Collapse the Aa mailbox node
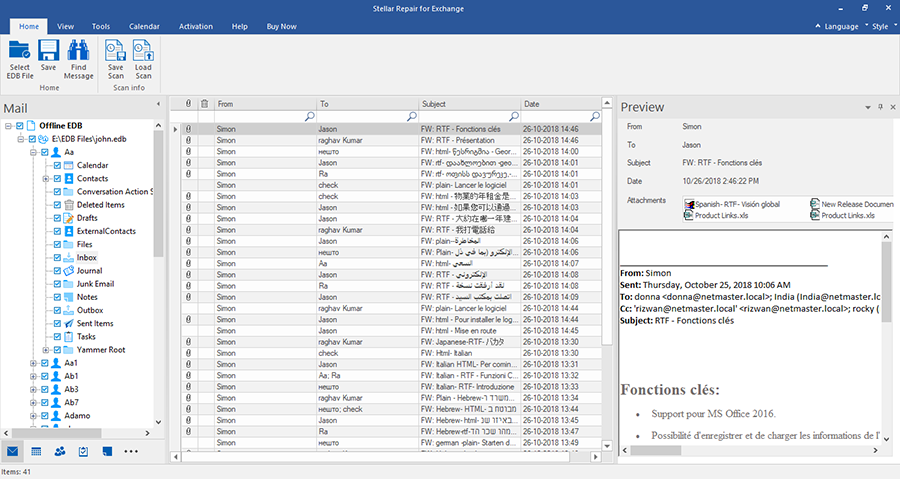Screen dimensions: 900x479 pos(33,152)
